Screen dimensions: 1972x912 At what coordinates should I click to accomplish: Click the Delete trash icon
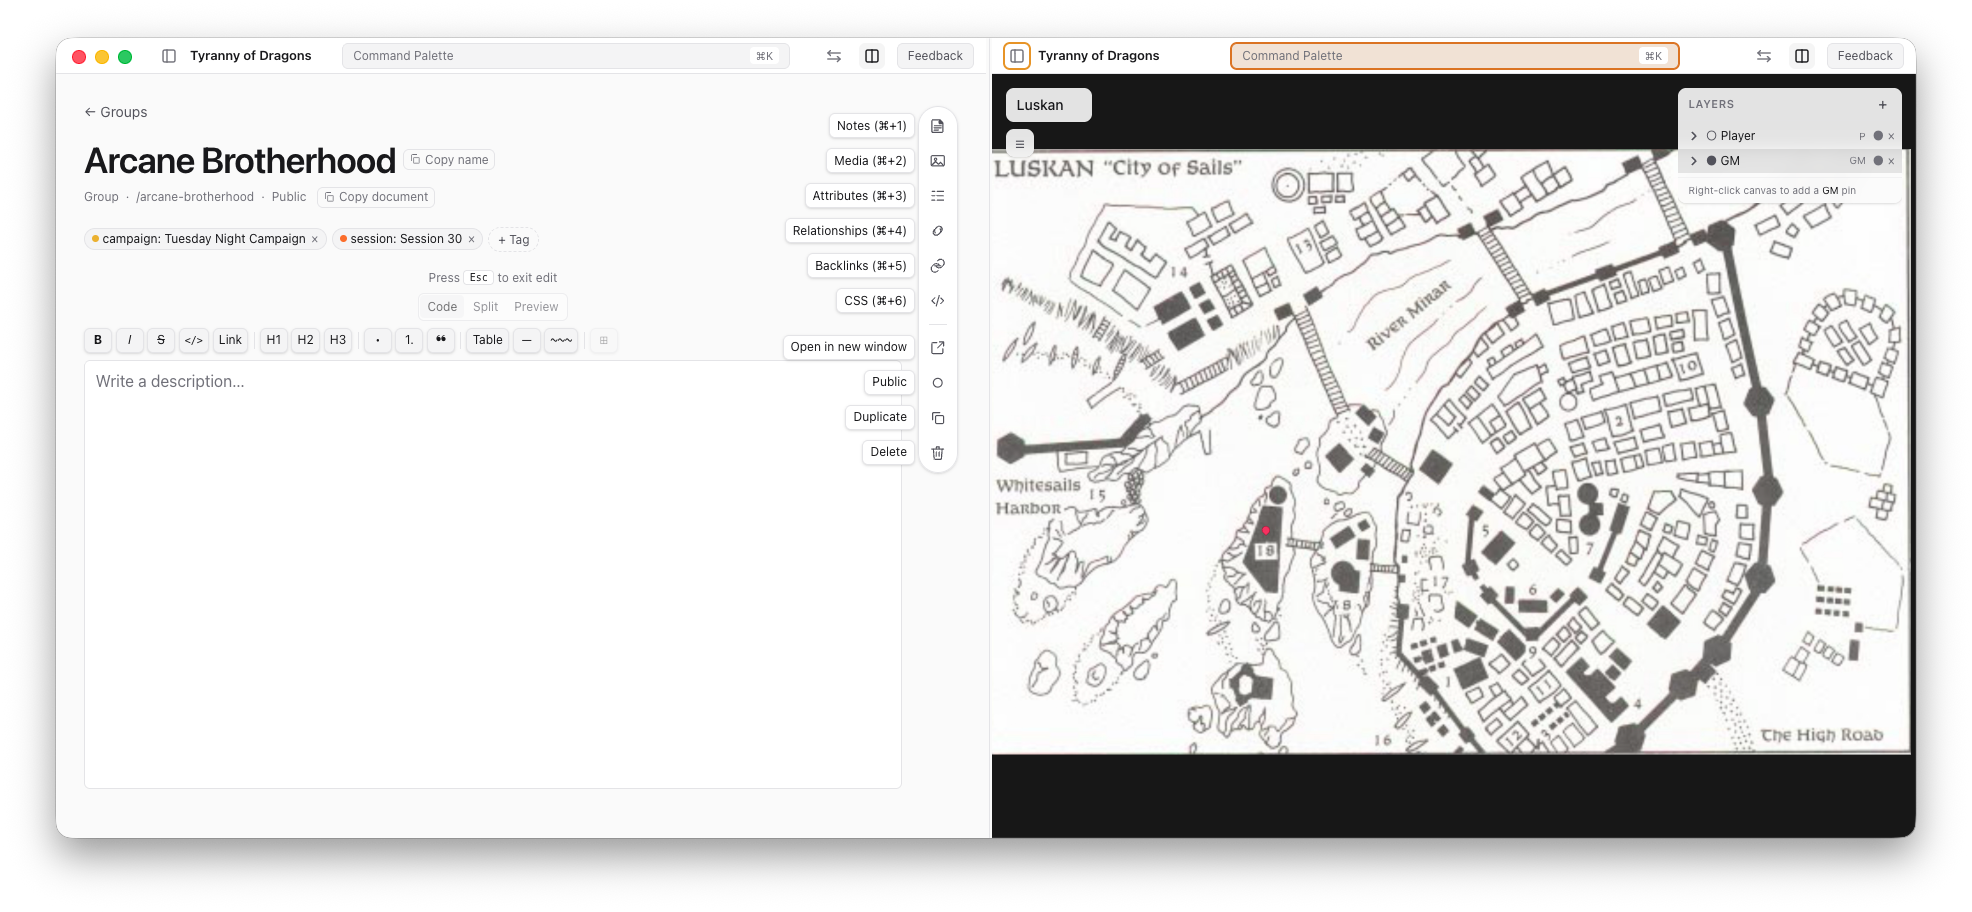click(937, 453)
